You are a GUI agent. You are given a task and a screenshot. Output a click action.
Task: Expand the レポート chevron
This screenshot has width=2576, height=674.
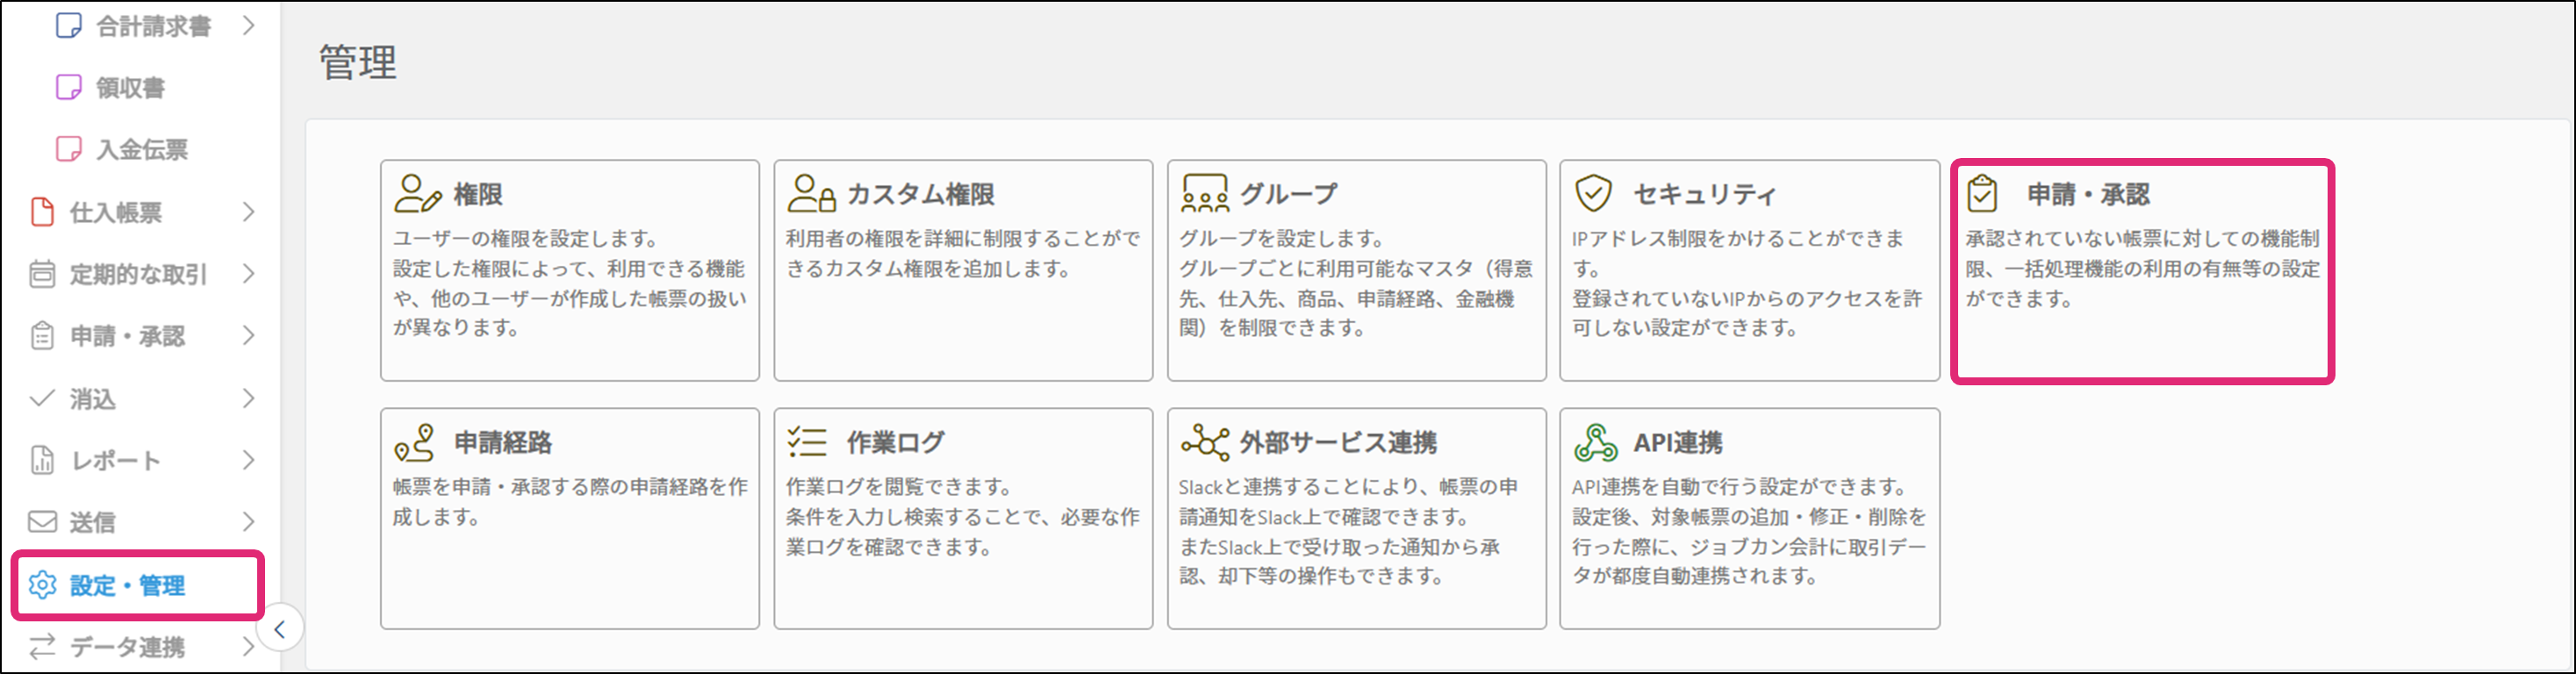click(x=249, y=460)
